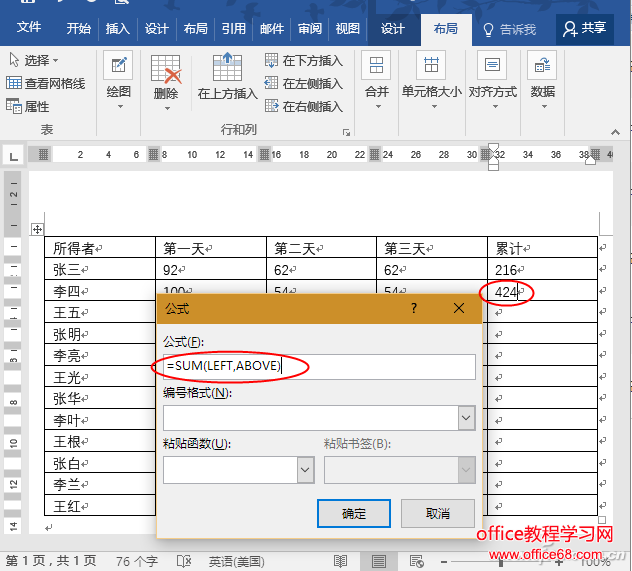The width and height of the screenshot is (632, 571).
Task: Open the Rows and Columns dialog launcher
Action: coord(346,133)
